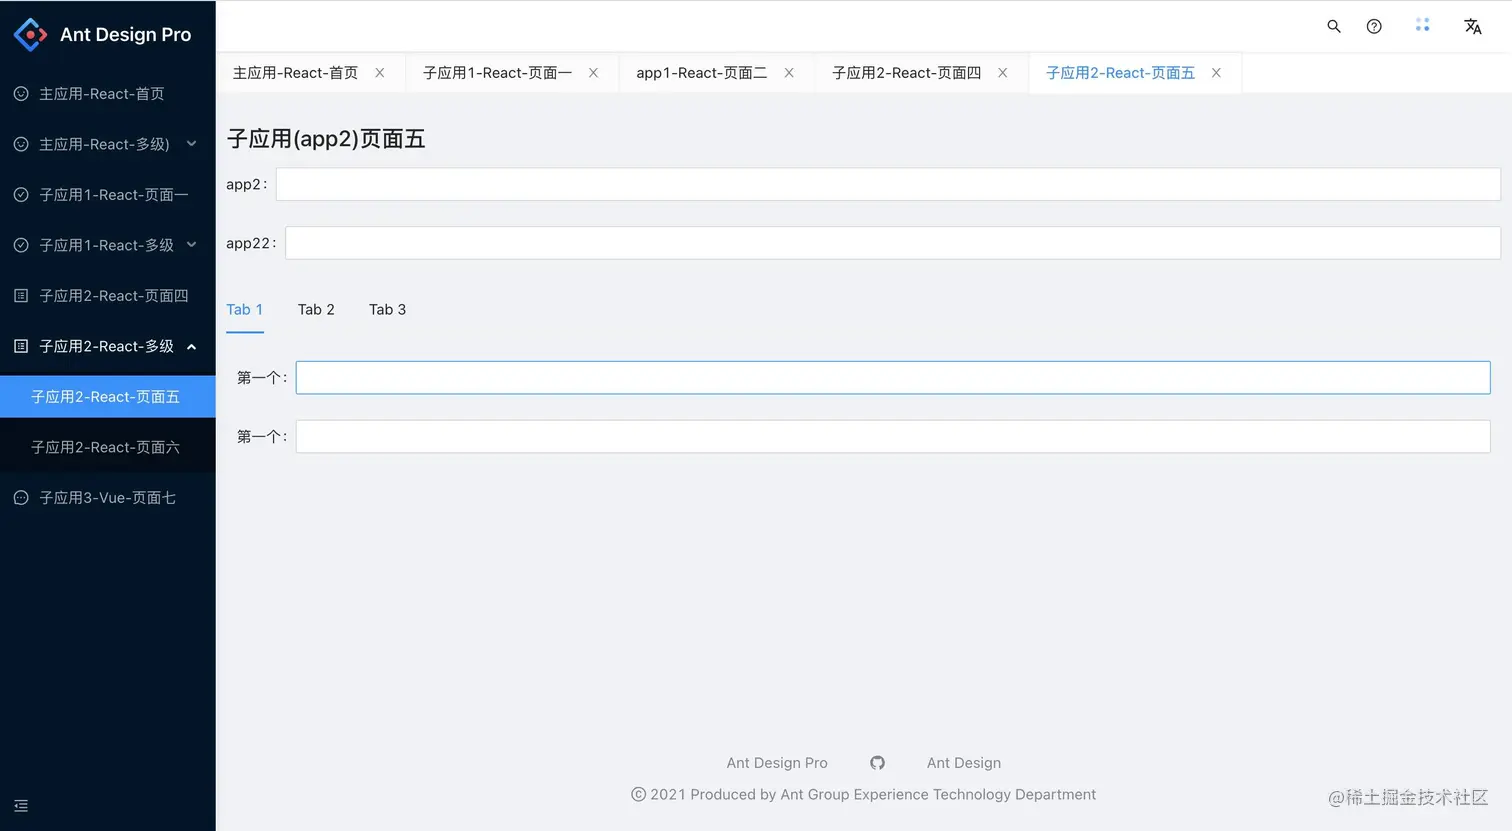Collapse the sidebar using the bottom-left toggle
1512x831 pixels.
[20, 805]
